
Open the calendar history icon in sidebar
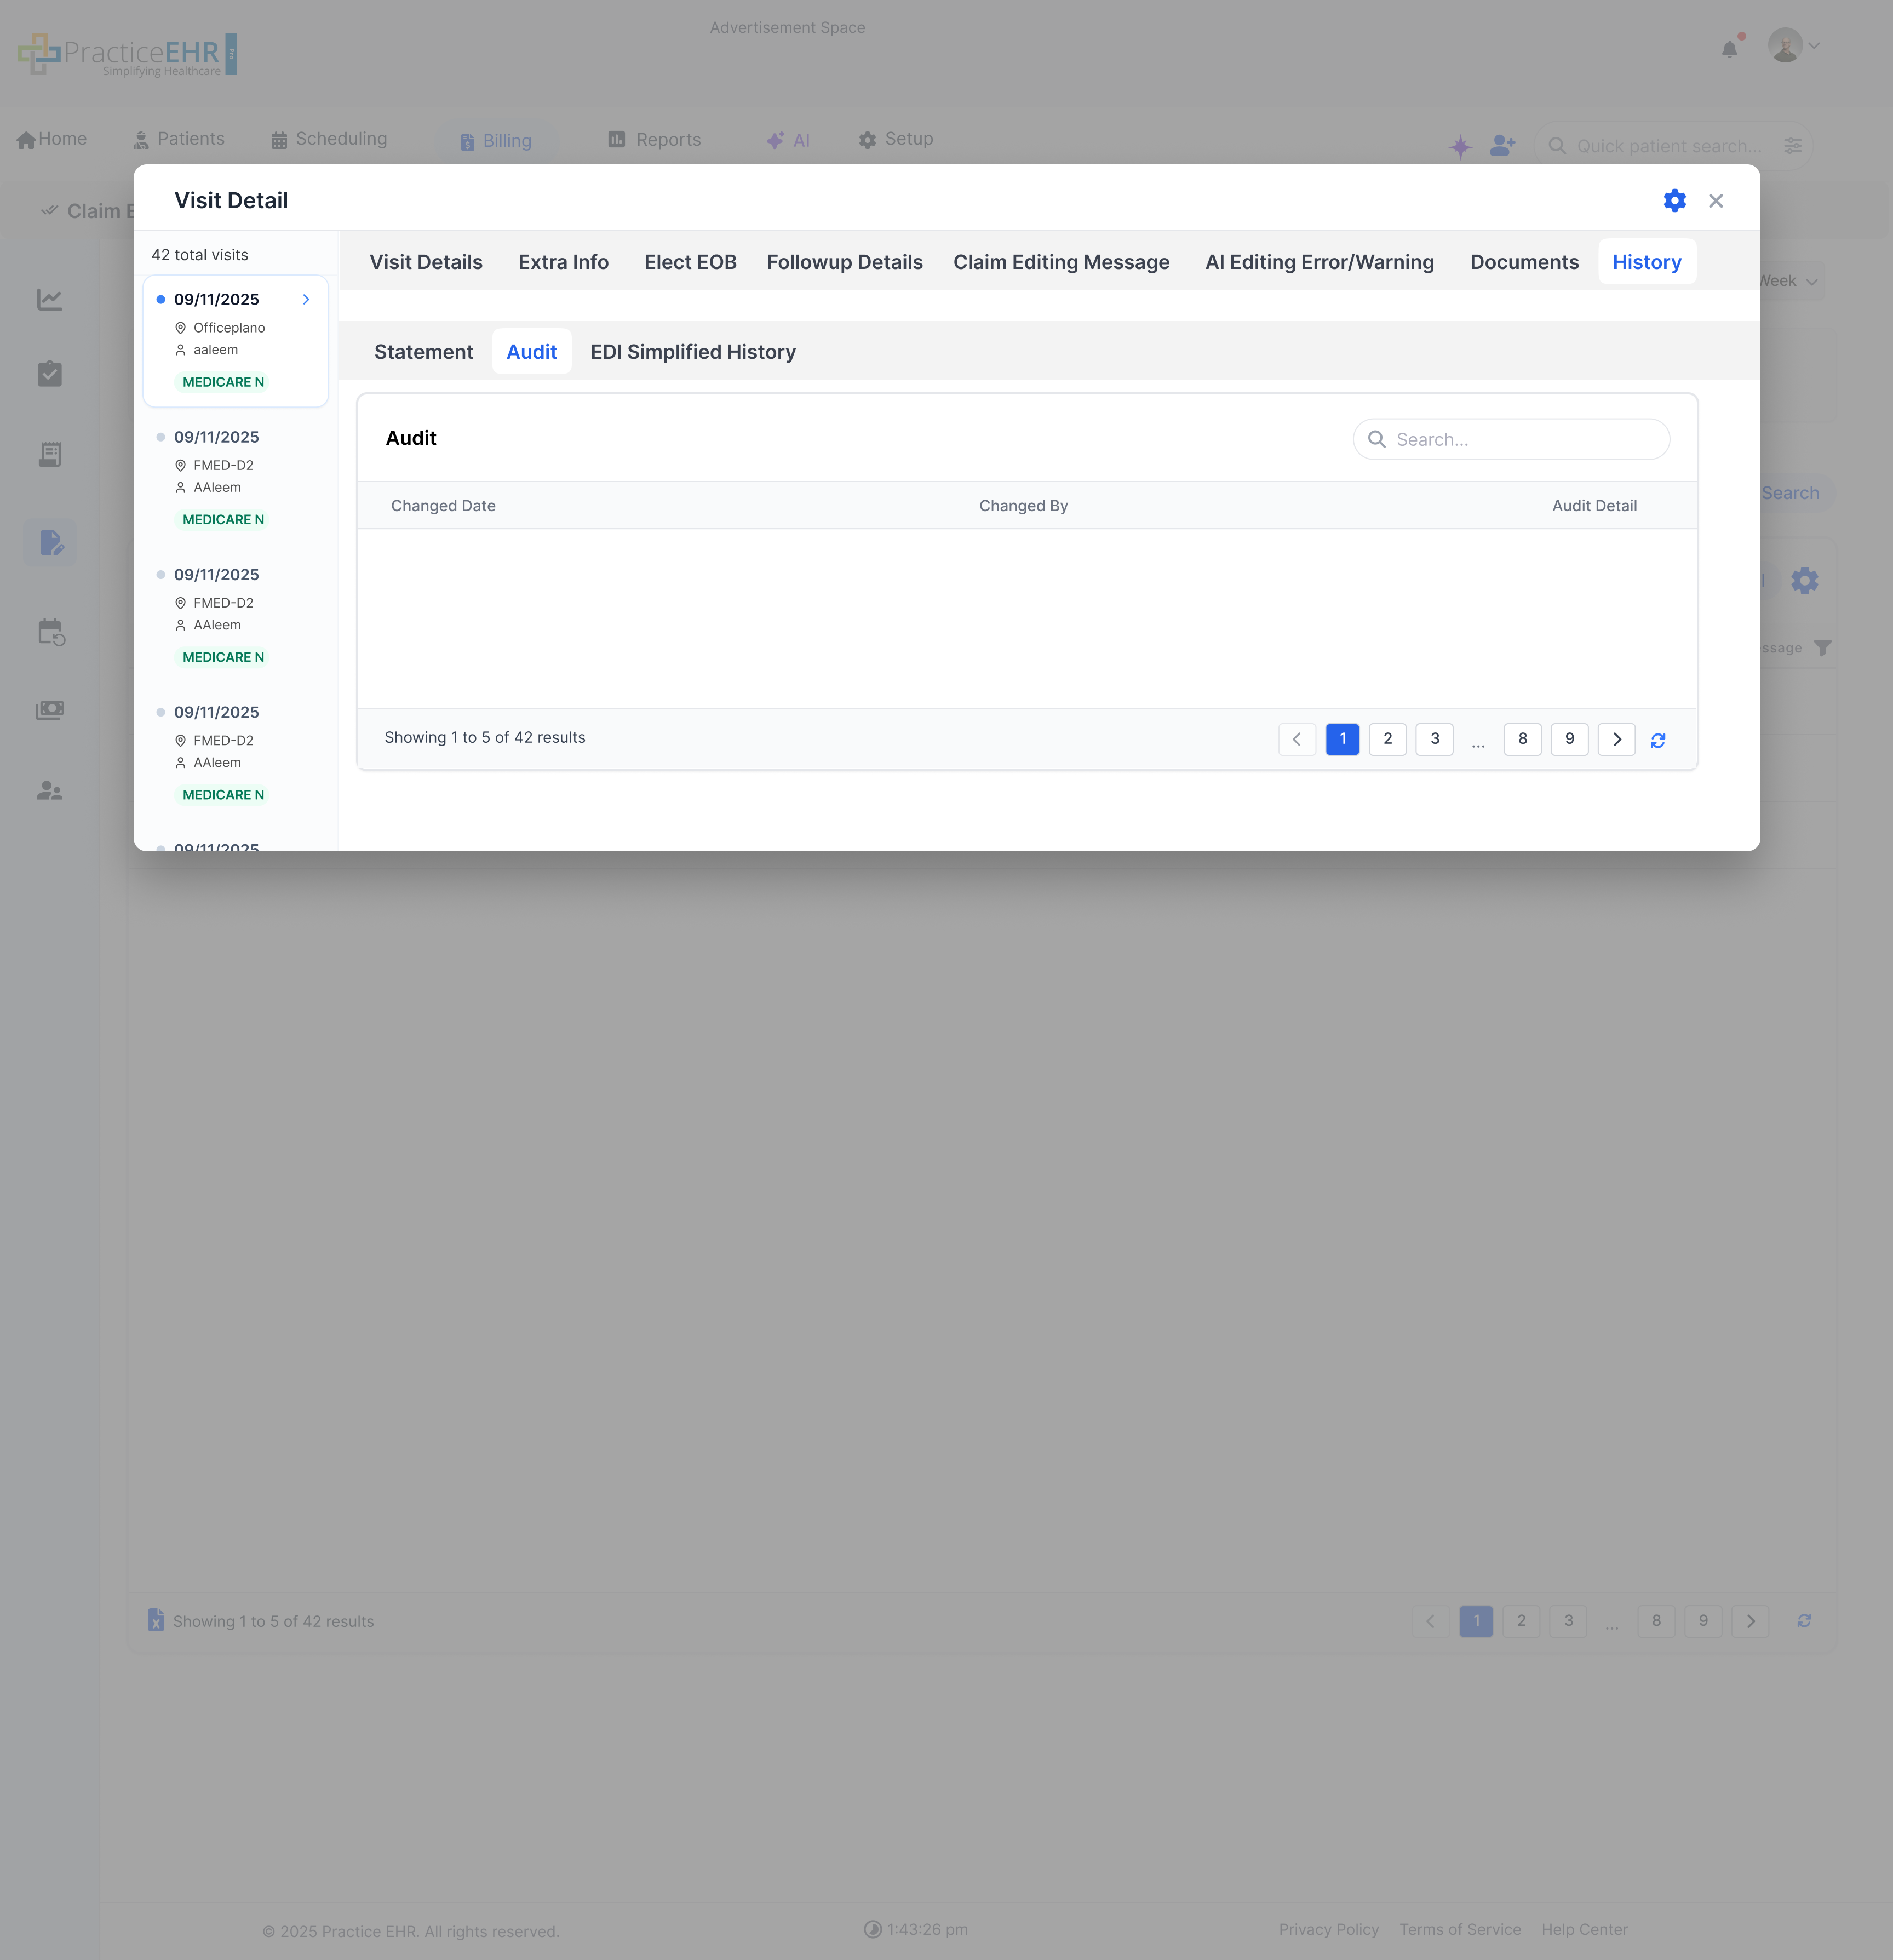(50, 631)
